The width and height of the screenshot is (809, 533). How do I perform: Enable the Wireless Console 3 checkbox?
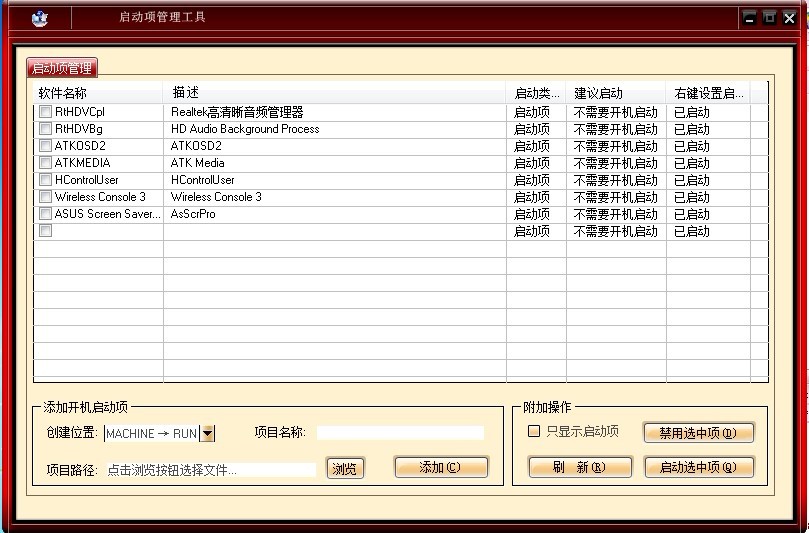[45, 197]
